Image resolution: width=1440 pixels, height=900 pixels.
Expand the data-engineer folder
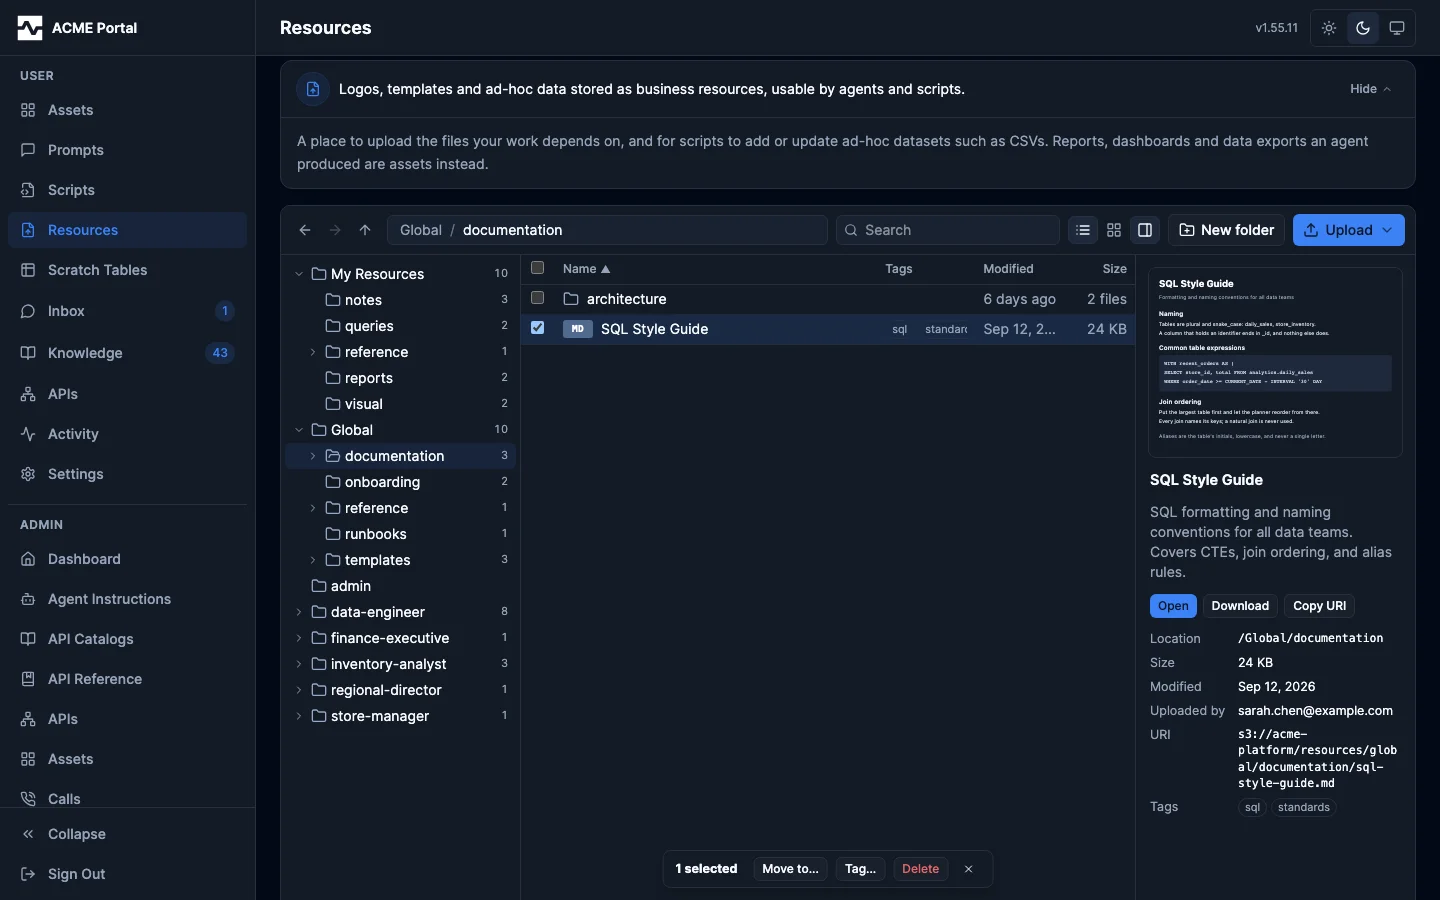pyautogui.click(x=299, y=612)
